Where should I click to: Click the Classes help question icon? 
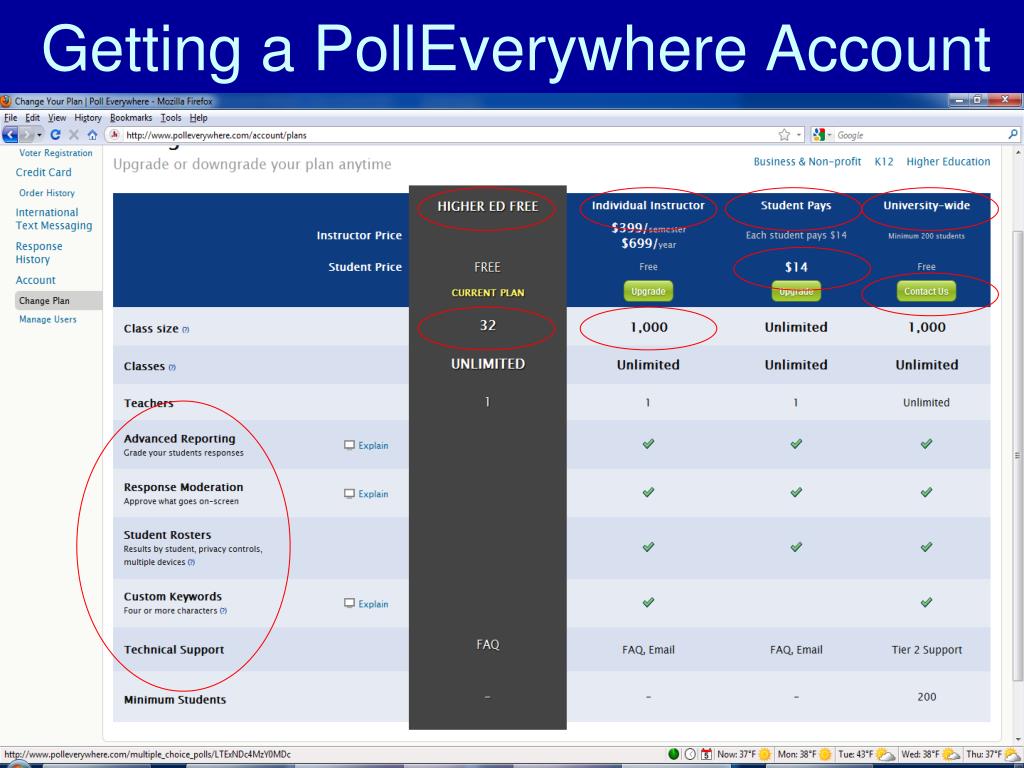(x=172, y=368)
